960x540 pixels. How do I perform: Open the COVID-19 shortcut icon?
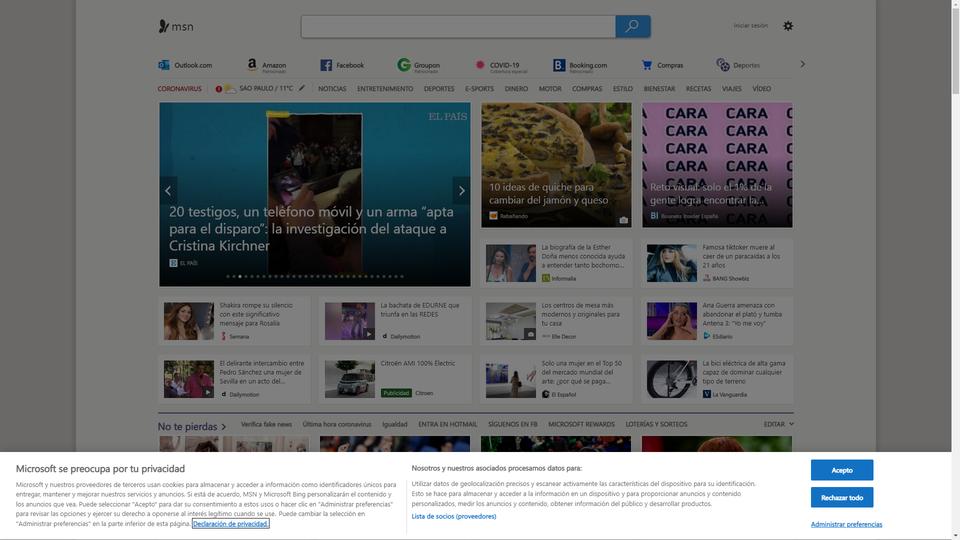click(x=480, y=64)
